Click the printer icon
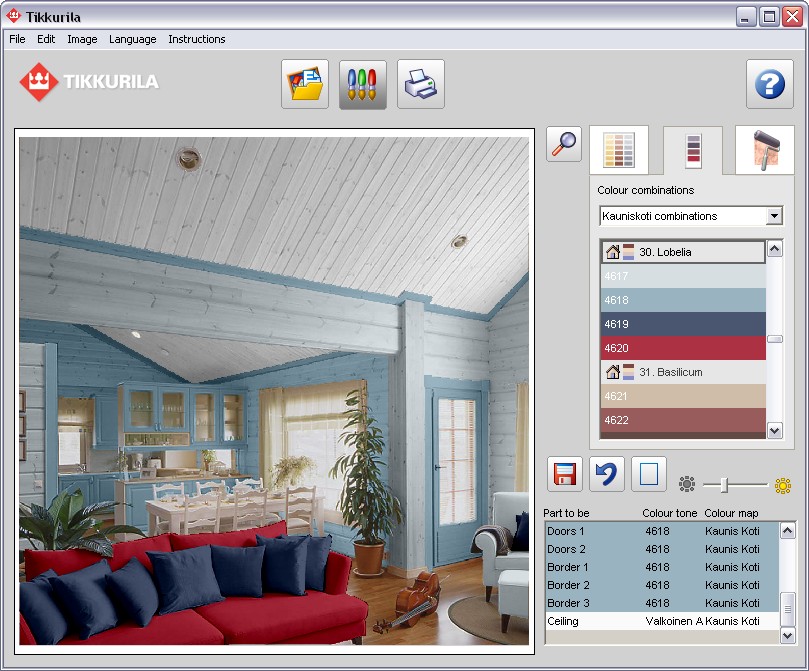 click(x=420, y=84)
